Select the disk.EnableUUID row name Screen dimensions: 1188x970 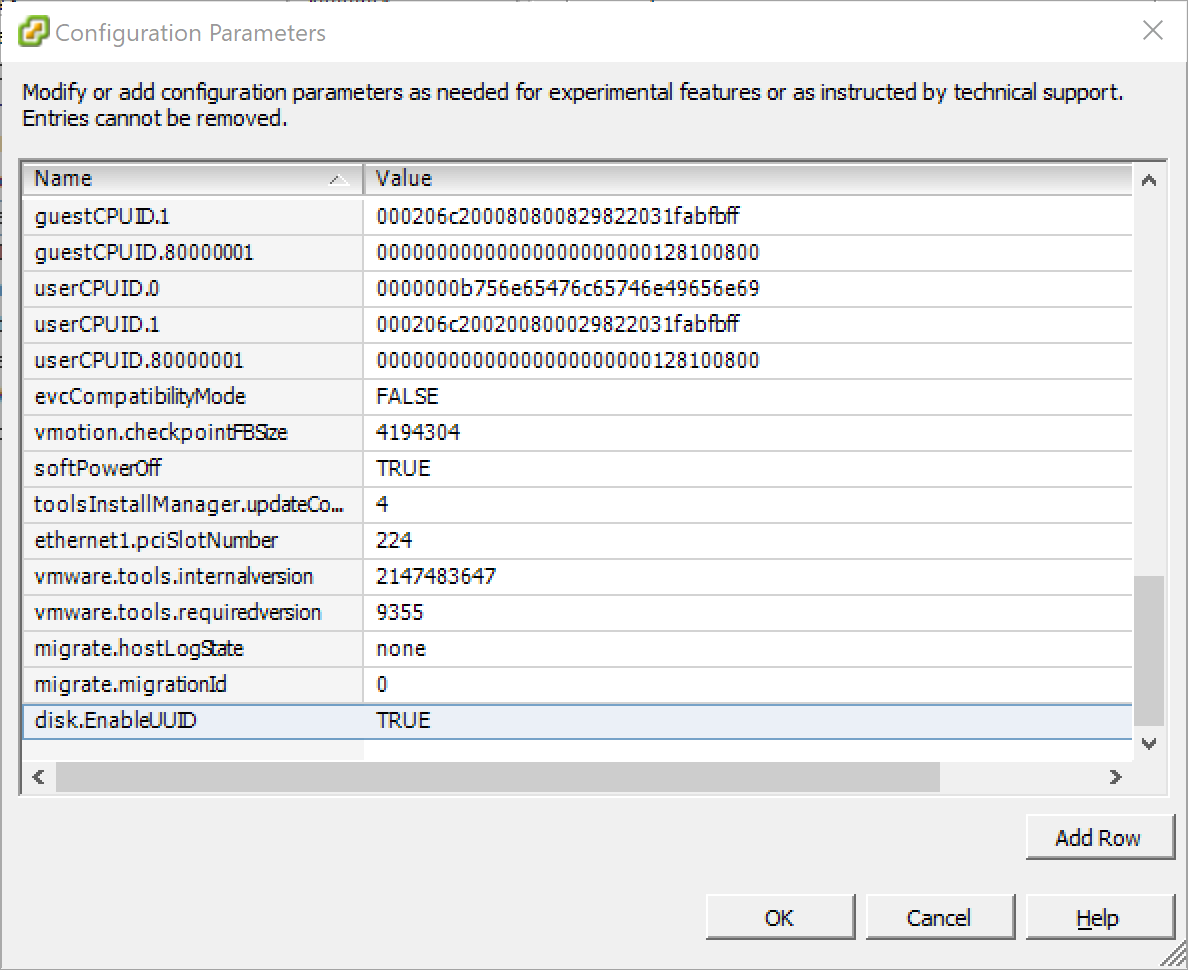(192, 721)
